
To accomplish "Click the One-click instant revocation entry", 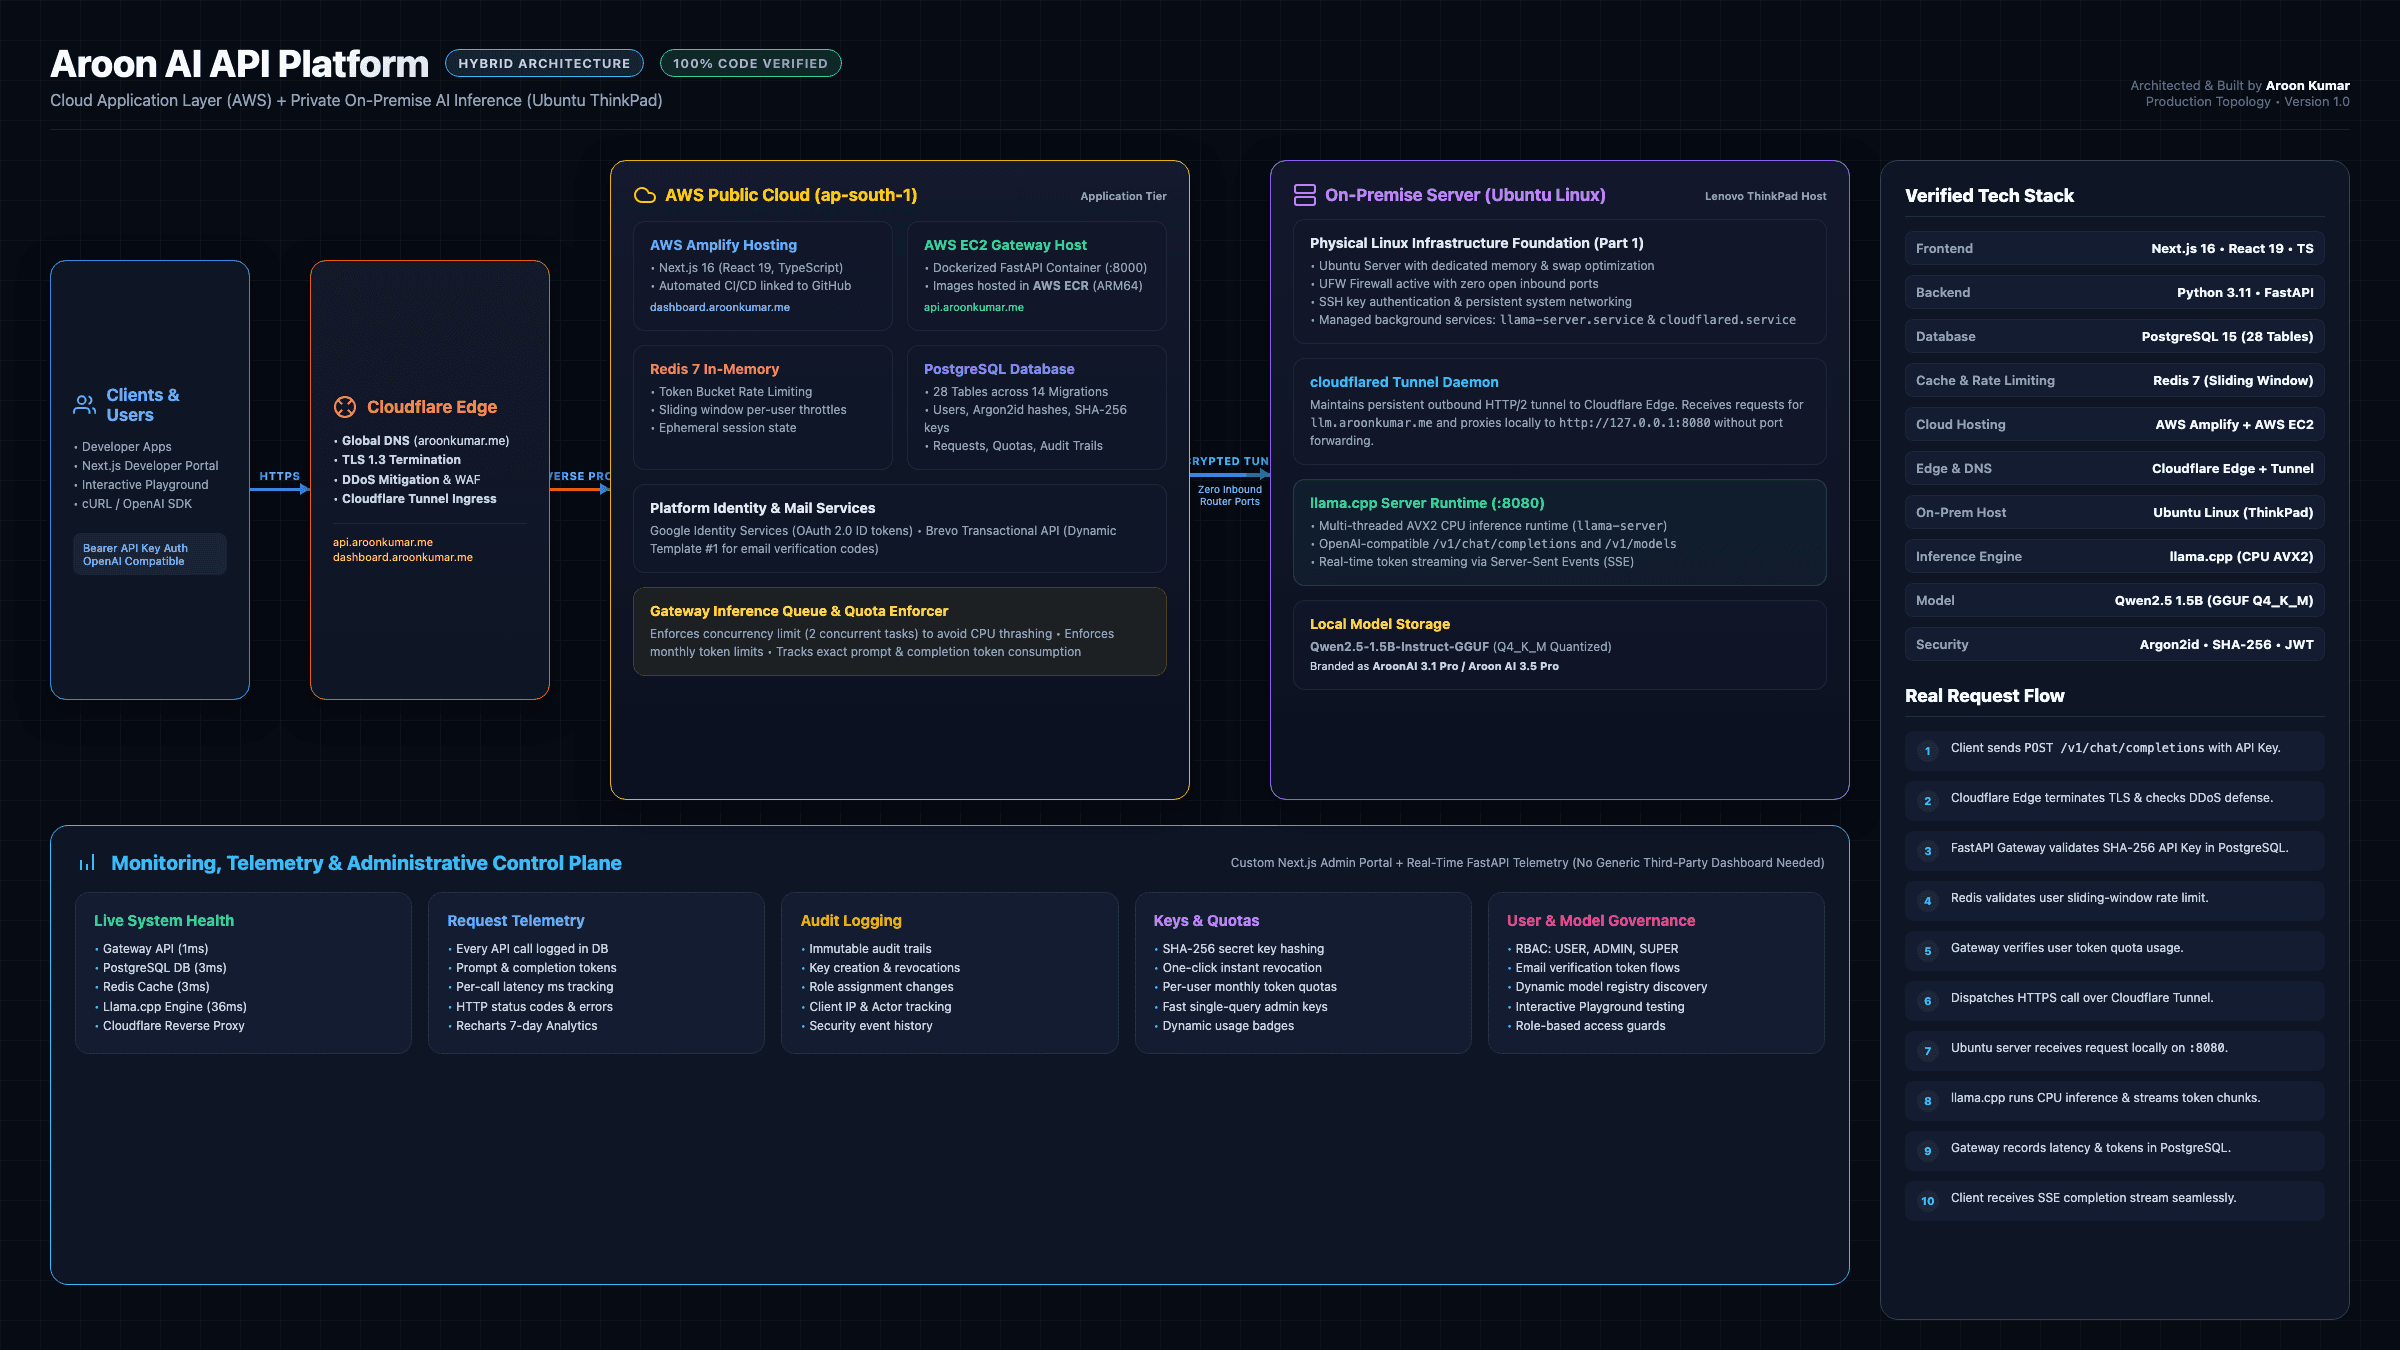I will point(1241,967).
